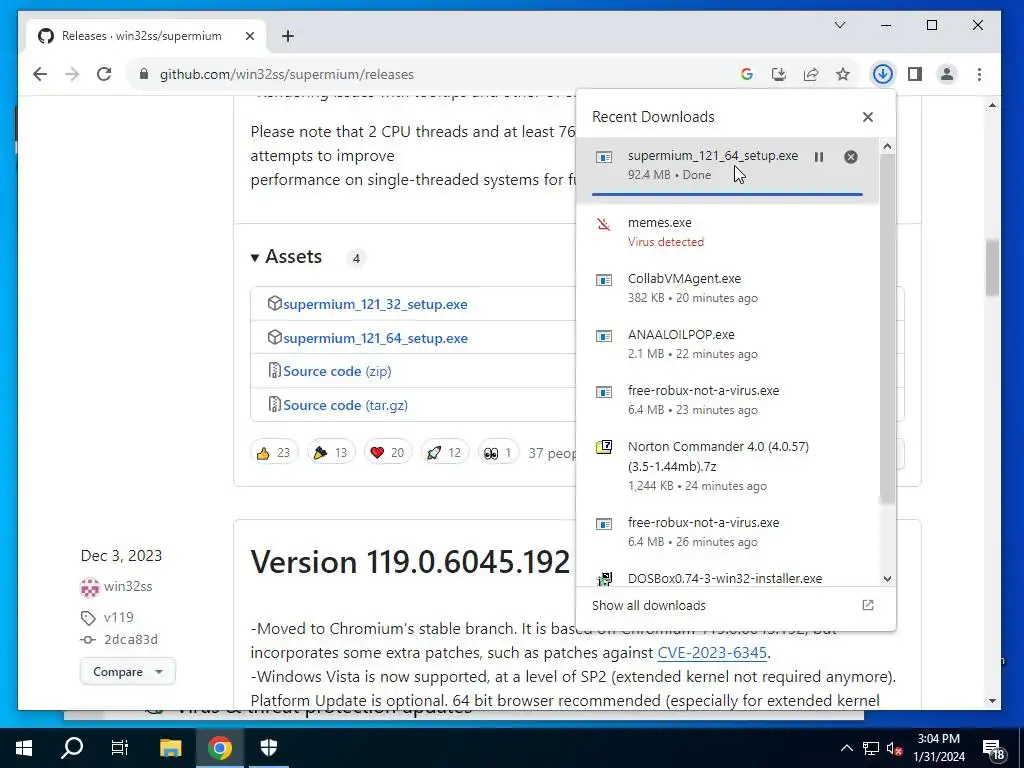Image resolution: width=1024 pixels, height=768 pixels.
Task: Reload the GitHub releases page
Action: tap(104, 74)
